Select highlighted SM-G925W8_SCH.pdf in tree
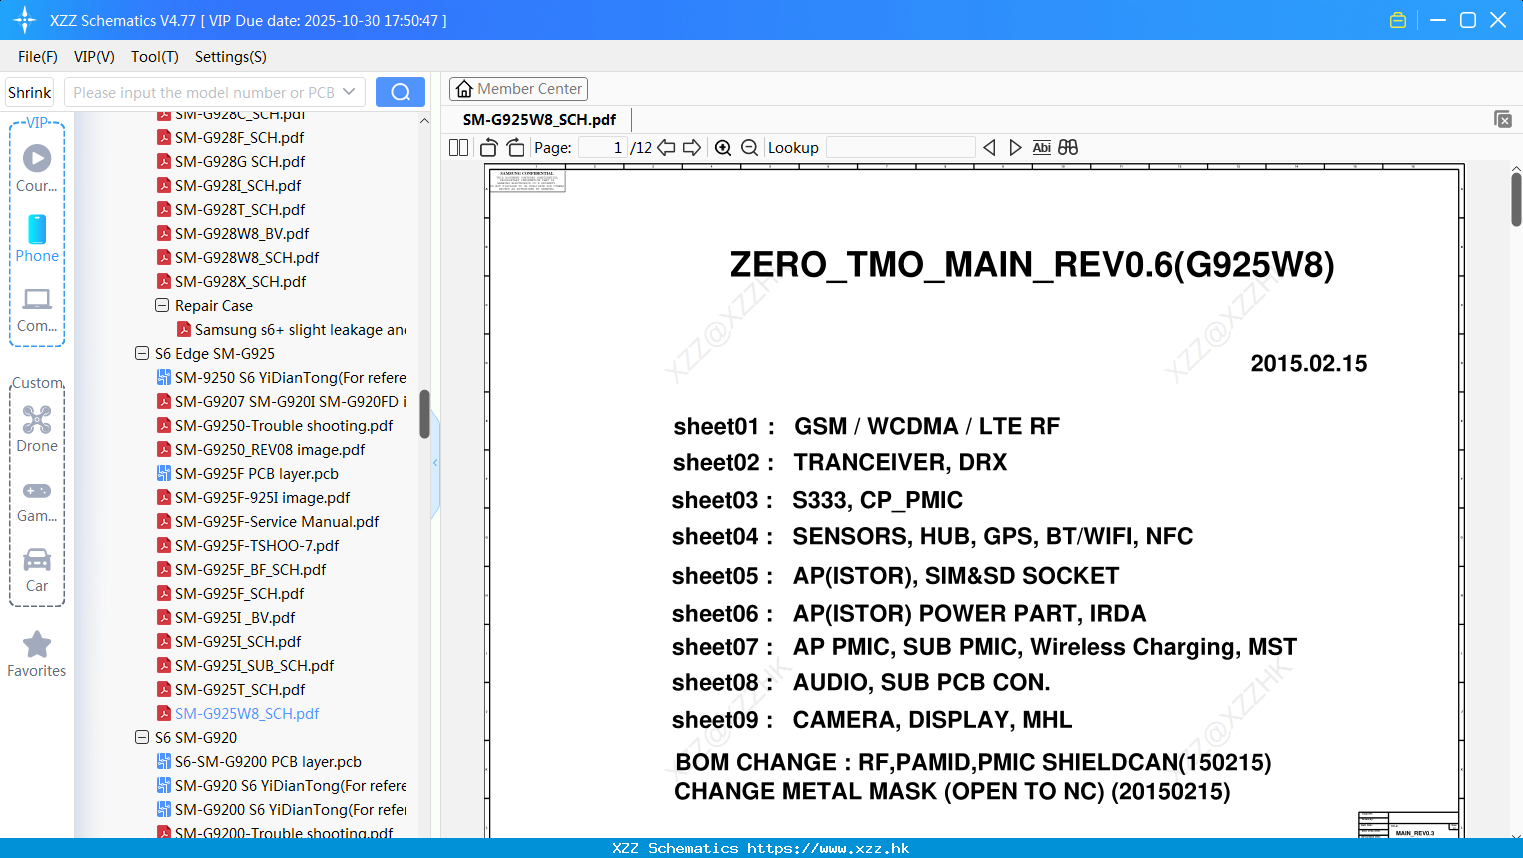The image size is (1523, 858). point(247,713)
